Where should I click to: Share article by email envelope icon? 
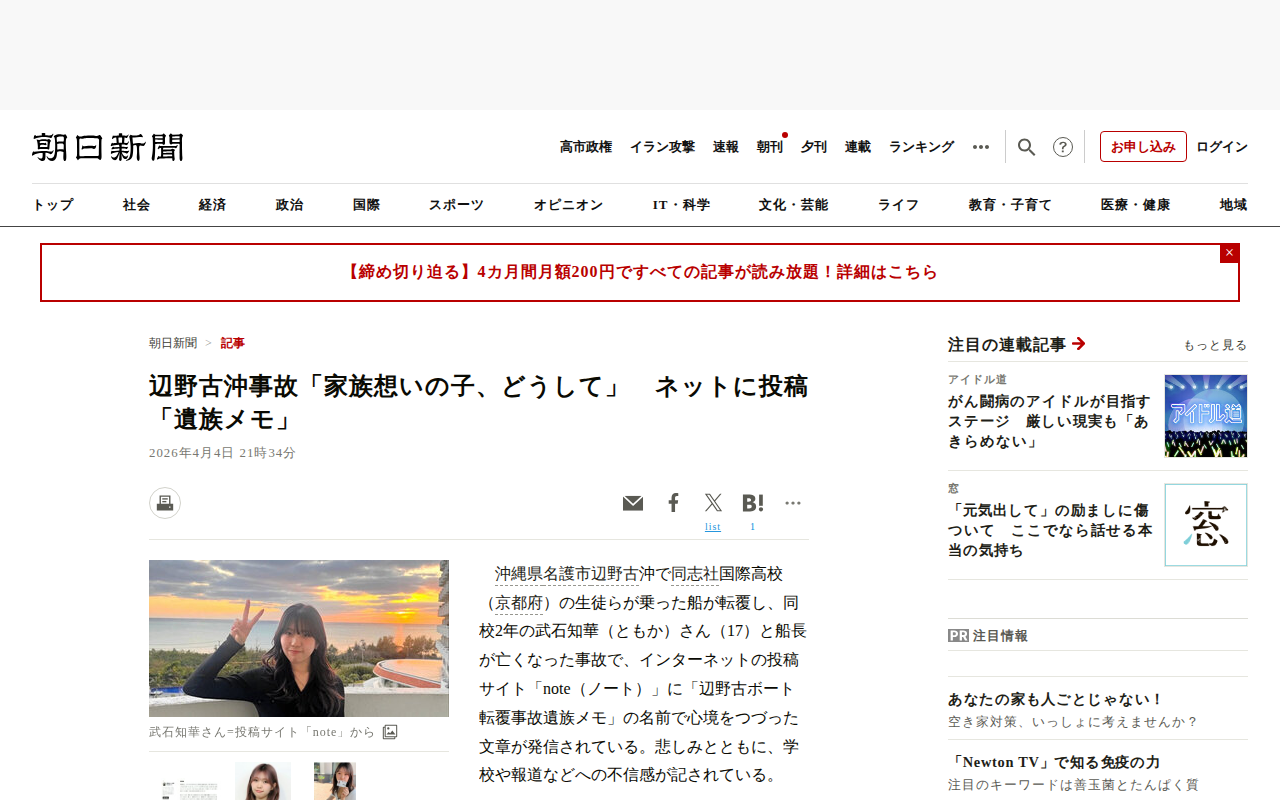tap(633, 503)
